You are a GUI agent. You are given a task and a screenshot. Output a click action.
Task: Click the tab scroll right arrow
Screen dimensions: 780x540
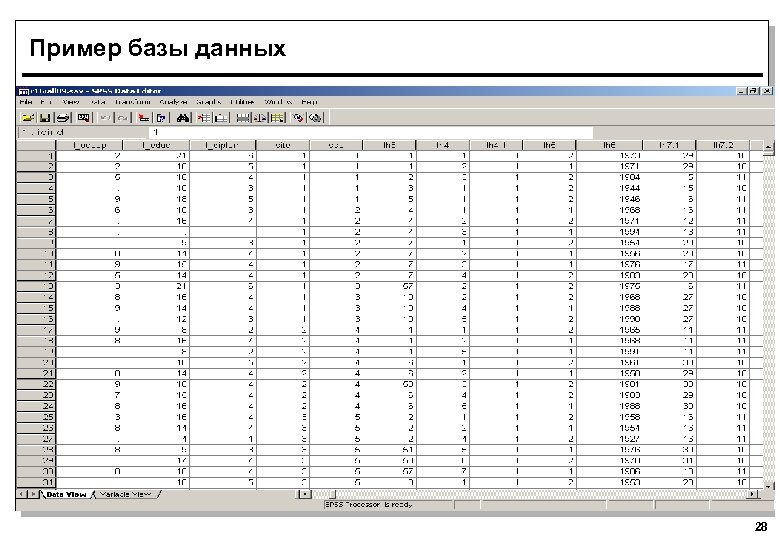[32, 494]
